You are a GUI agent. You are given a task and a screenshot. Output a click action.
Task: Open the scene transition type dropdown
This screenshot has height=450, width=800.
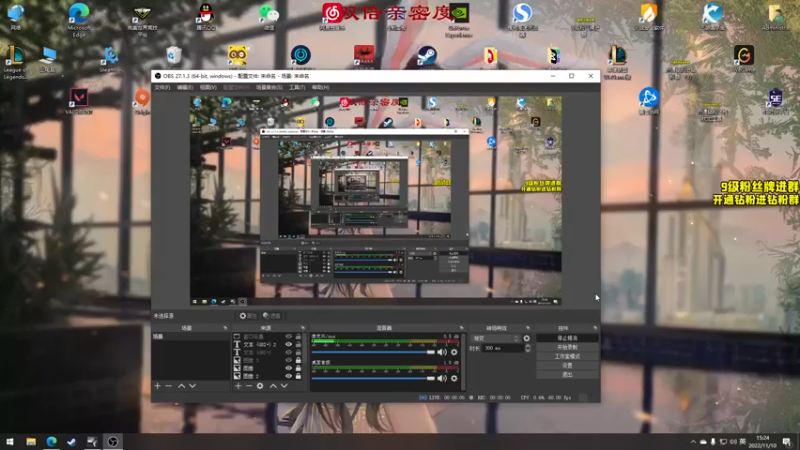coord(495,338)
